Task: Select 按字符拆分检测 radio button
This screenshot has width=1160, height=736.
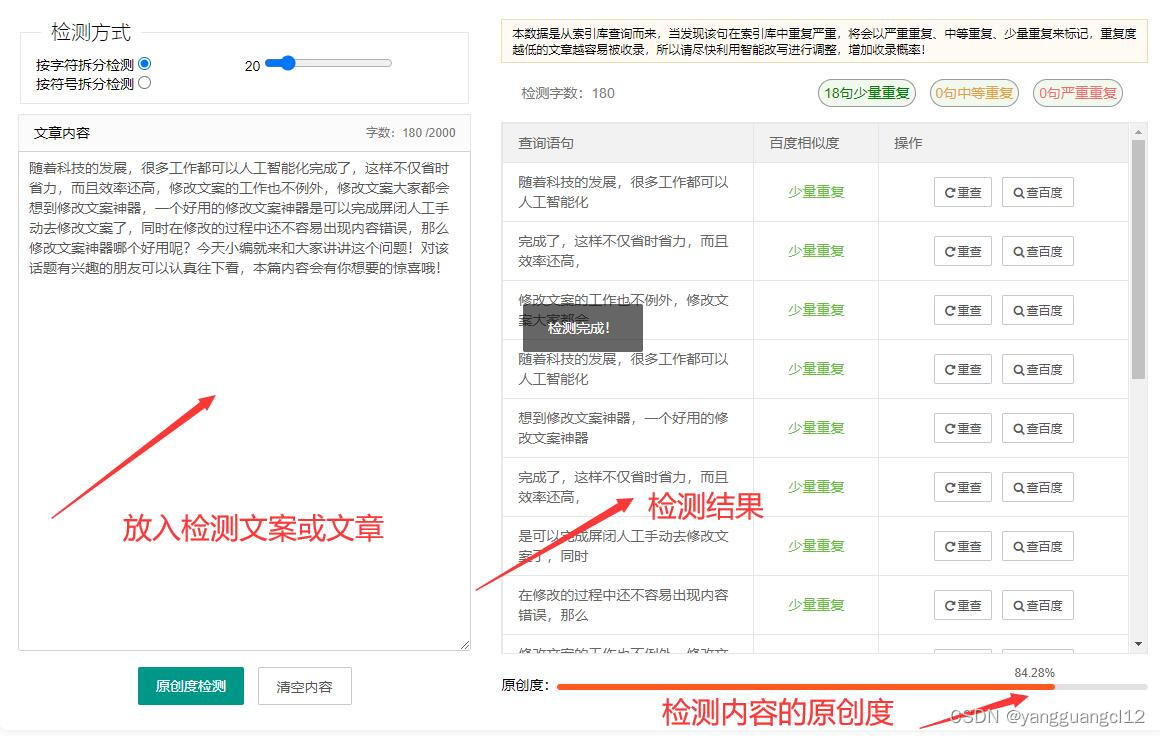Action: click(x=144, y=64)
